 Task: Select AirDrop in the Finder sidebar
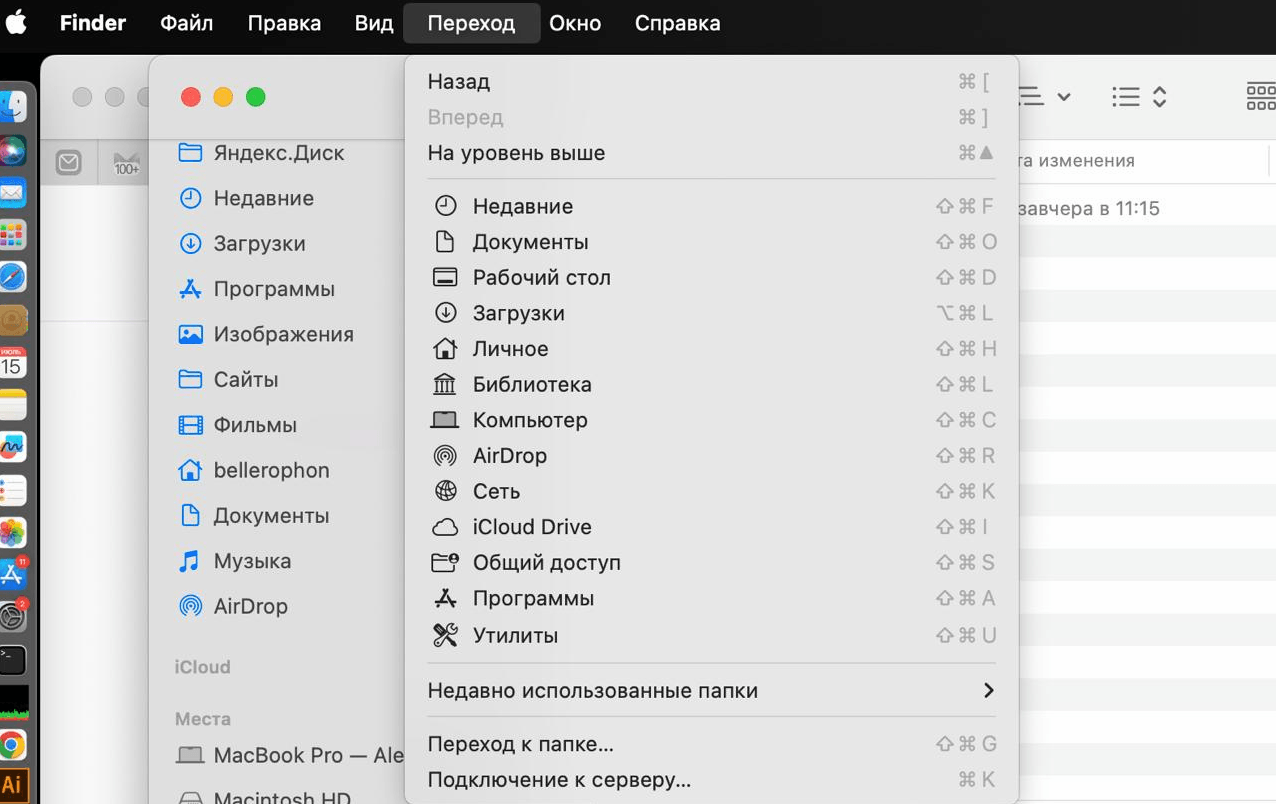point(232,606)
